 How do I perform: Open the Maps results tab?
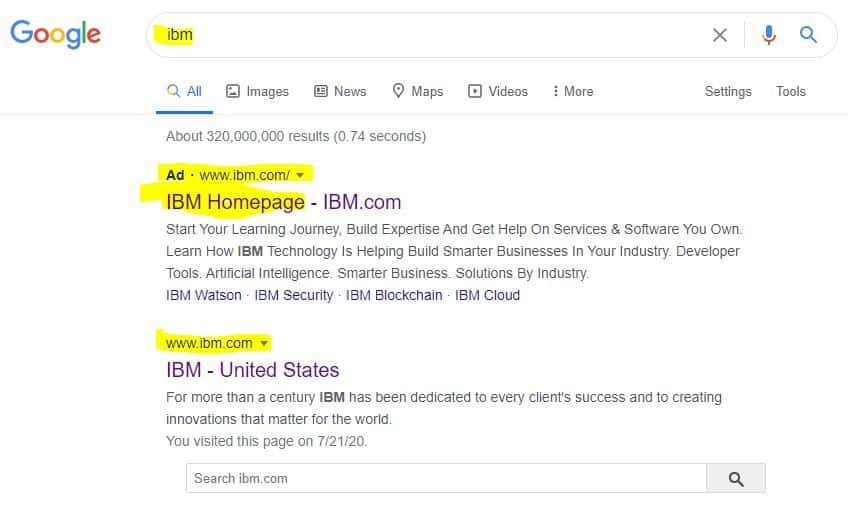point(418,91)
